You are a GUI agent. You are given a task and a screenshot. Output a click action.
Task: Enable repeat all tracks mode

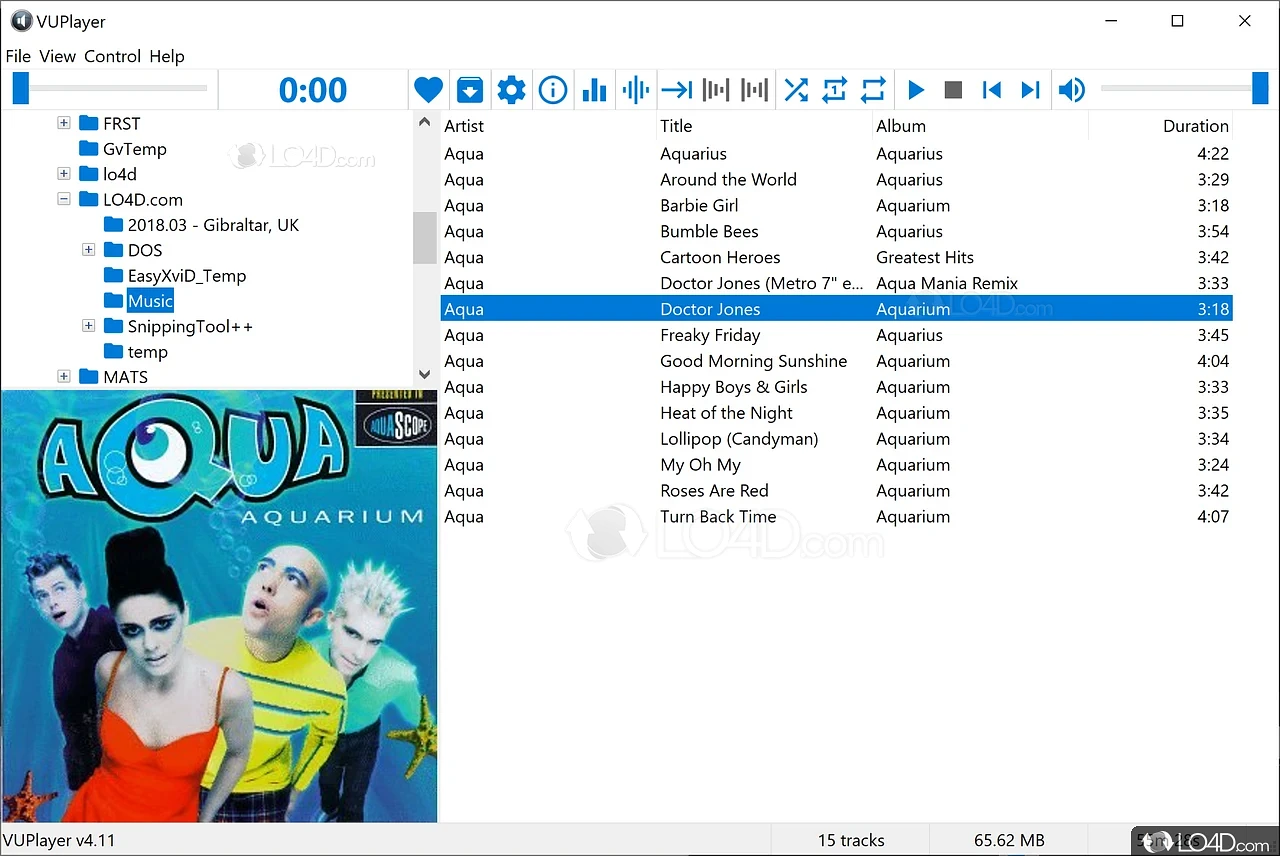pyautogui.click(x=873, y=89)
